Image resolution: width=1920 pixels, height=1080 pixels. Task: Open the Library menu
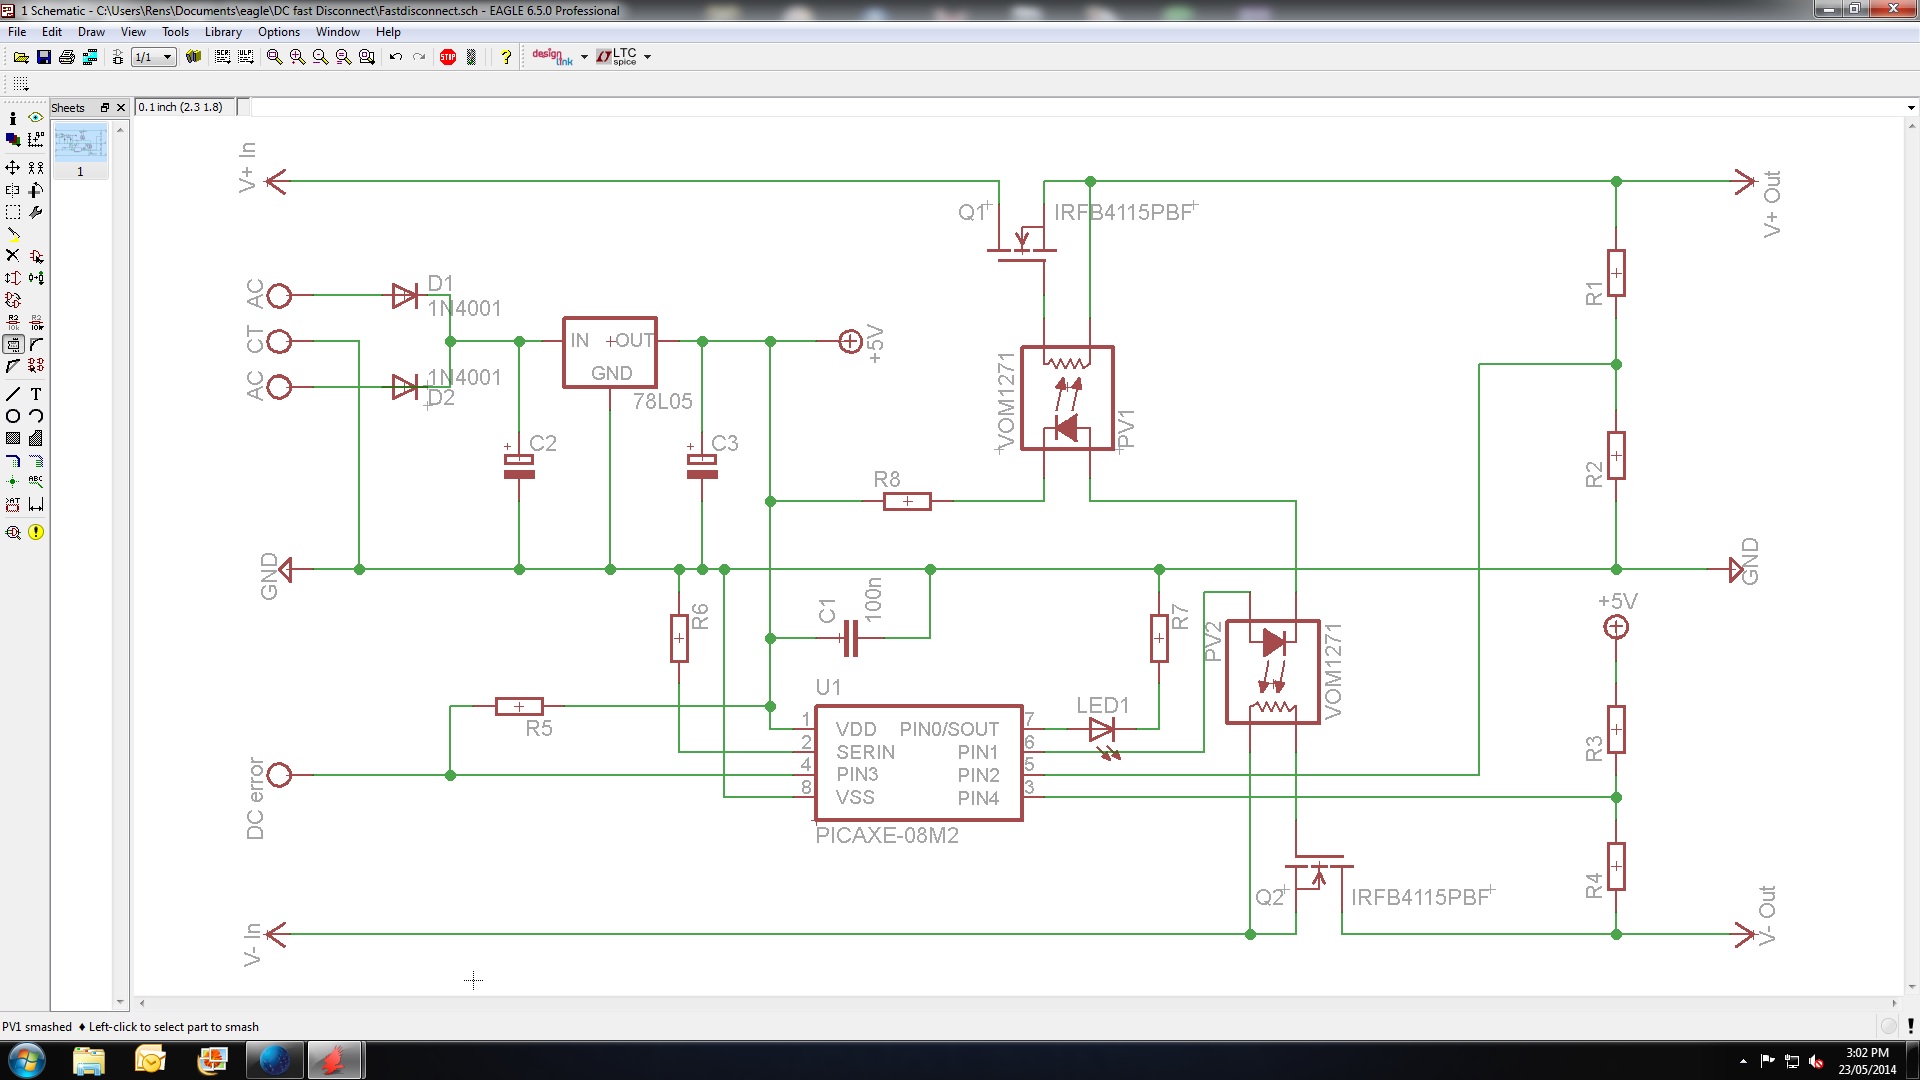tap(223, 32)
